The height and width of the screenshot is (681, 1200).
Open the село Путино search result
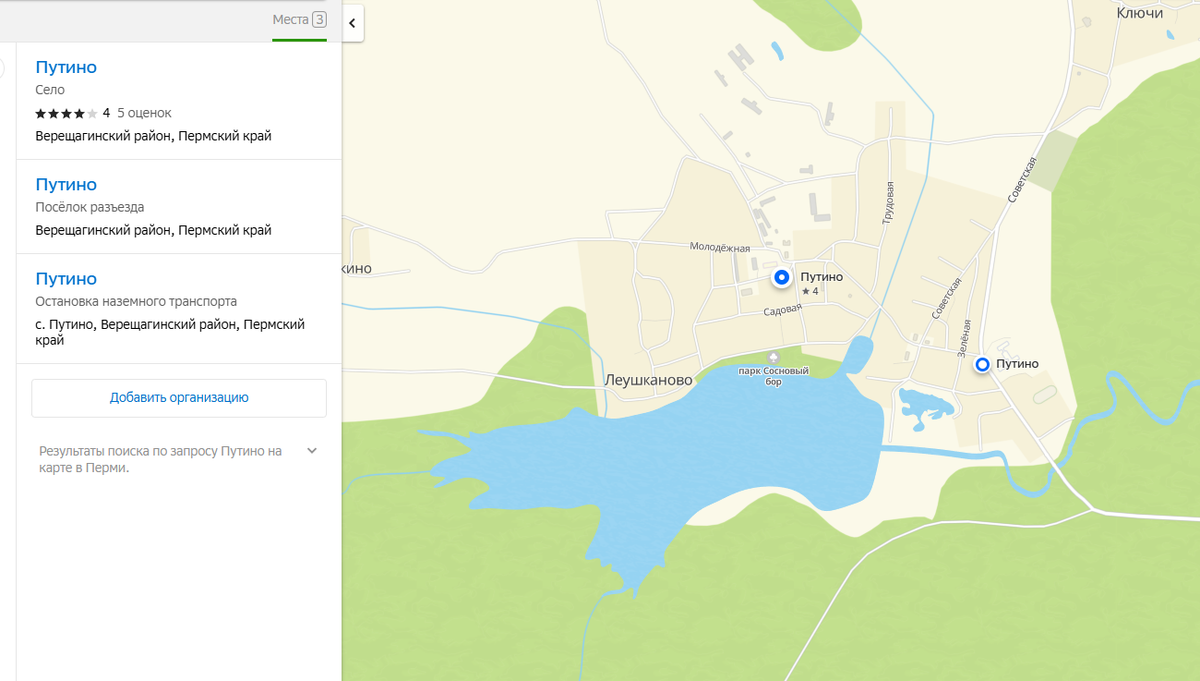65,67
